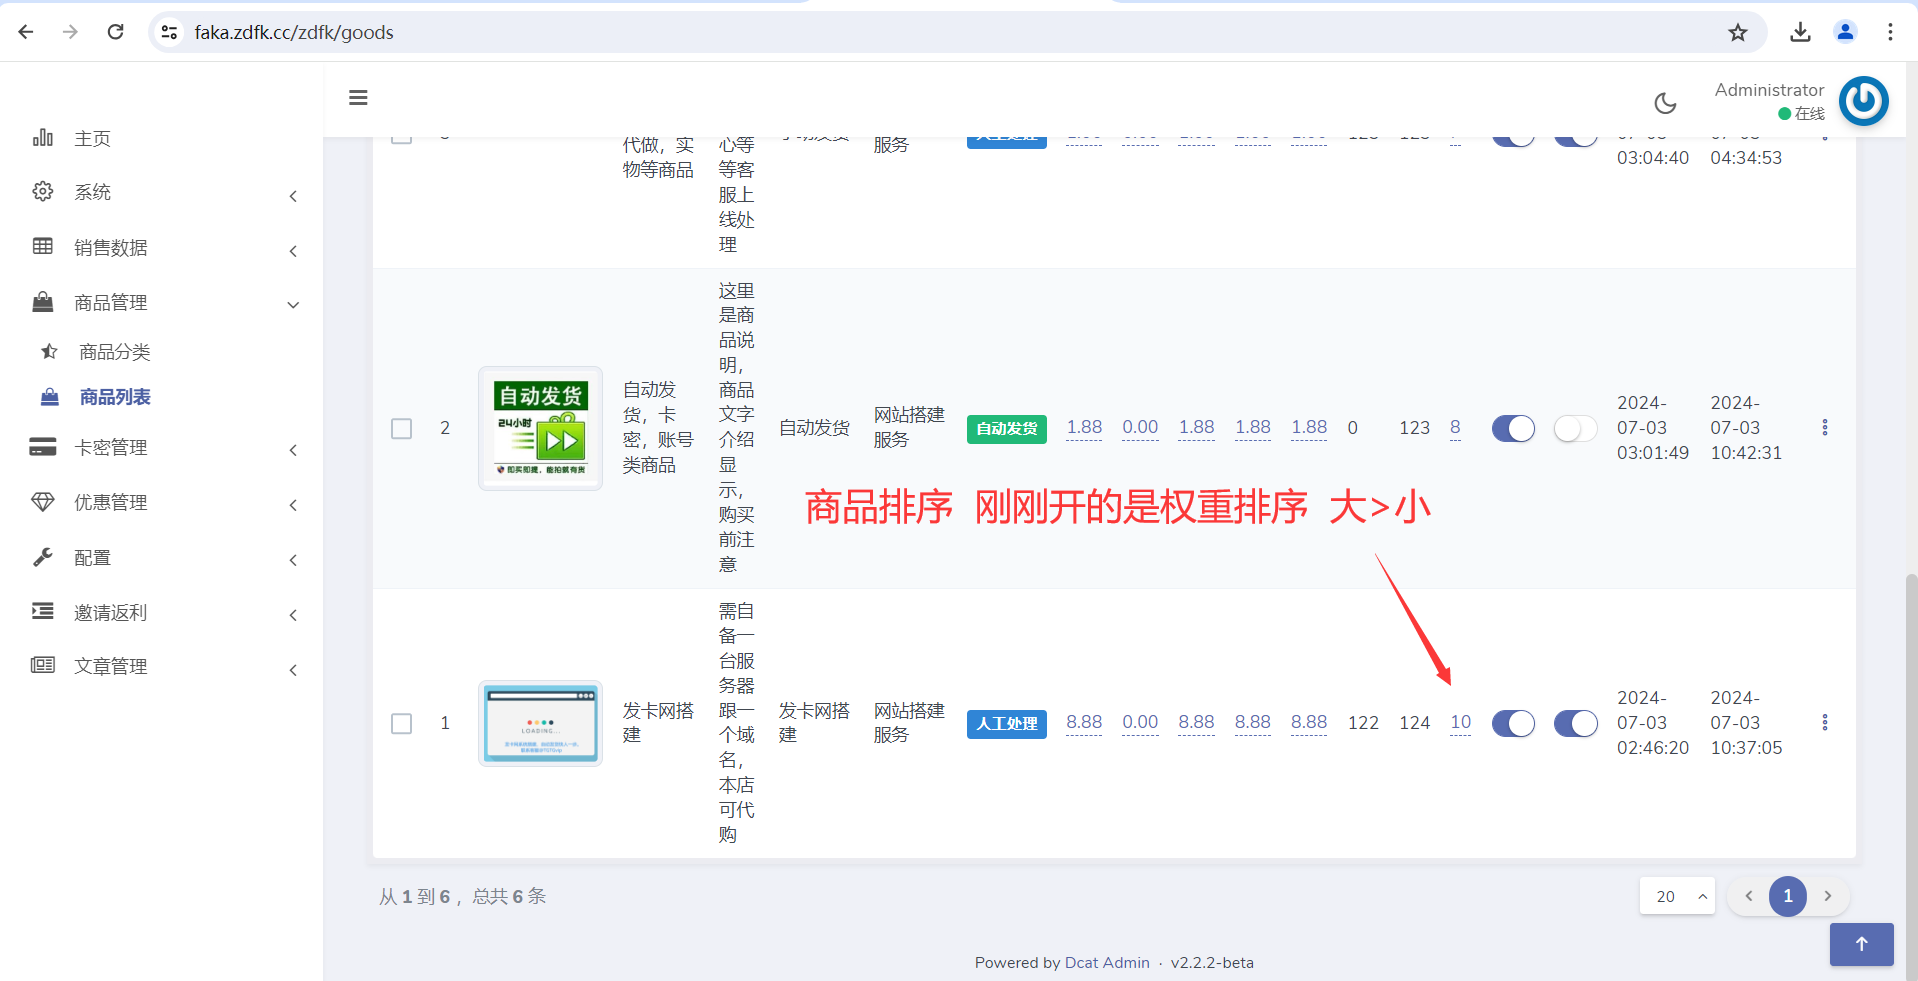1918x981 pixels.
Task: Back to top arrow button
Action: tap(1861, 944)
